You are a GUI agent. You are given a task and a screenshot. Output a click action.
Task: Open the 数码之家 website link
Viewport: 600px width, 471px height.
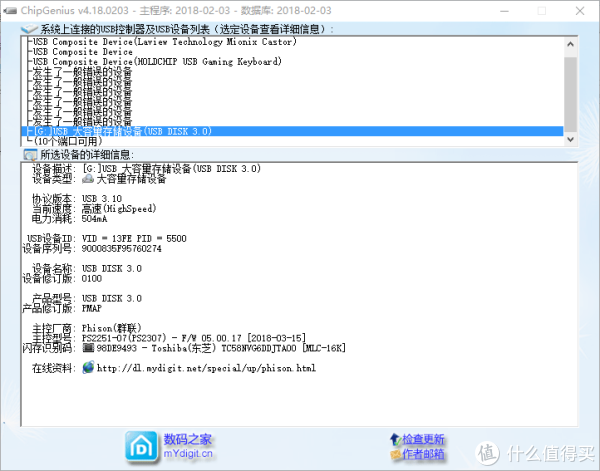(x=188, y=439)
